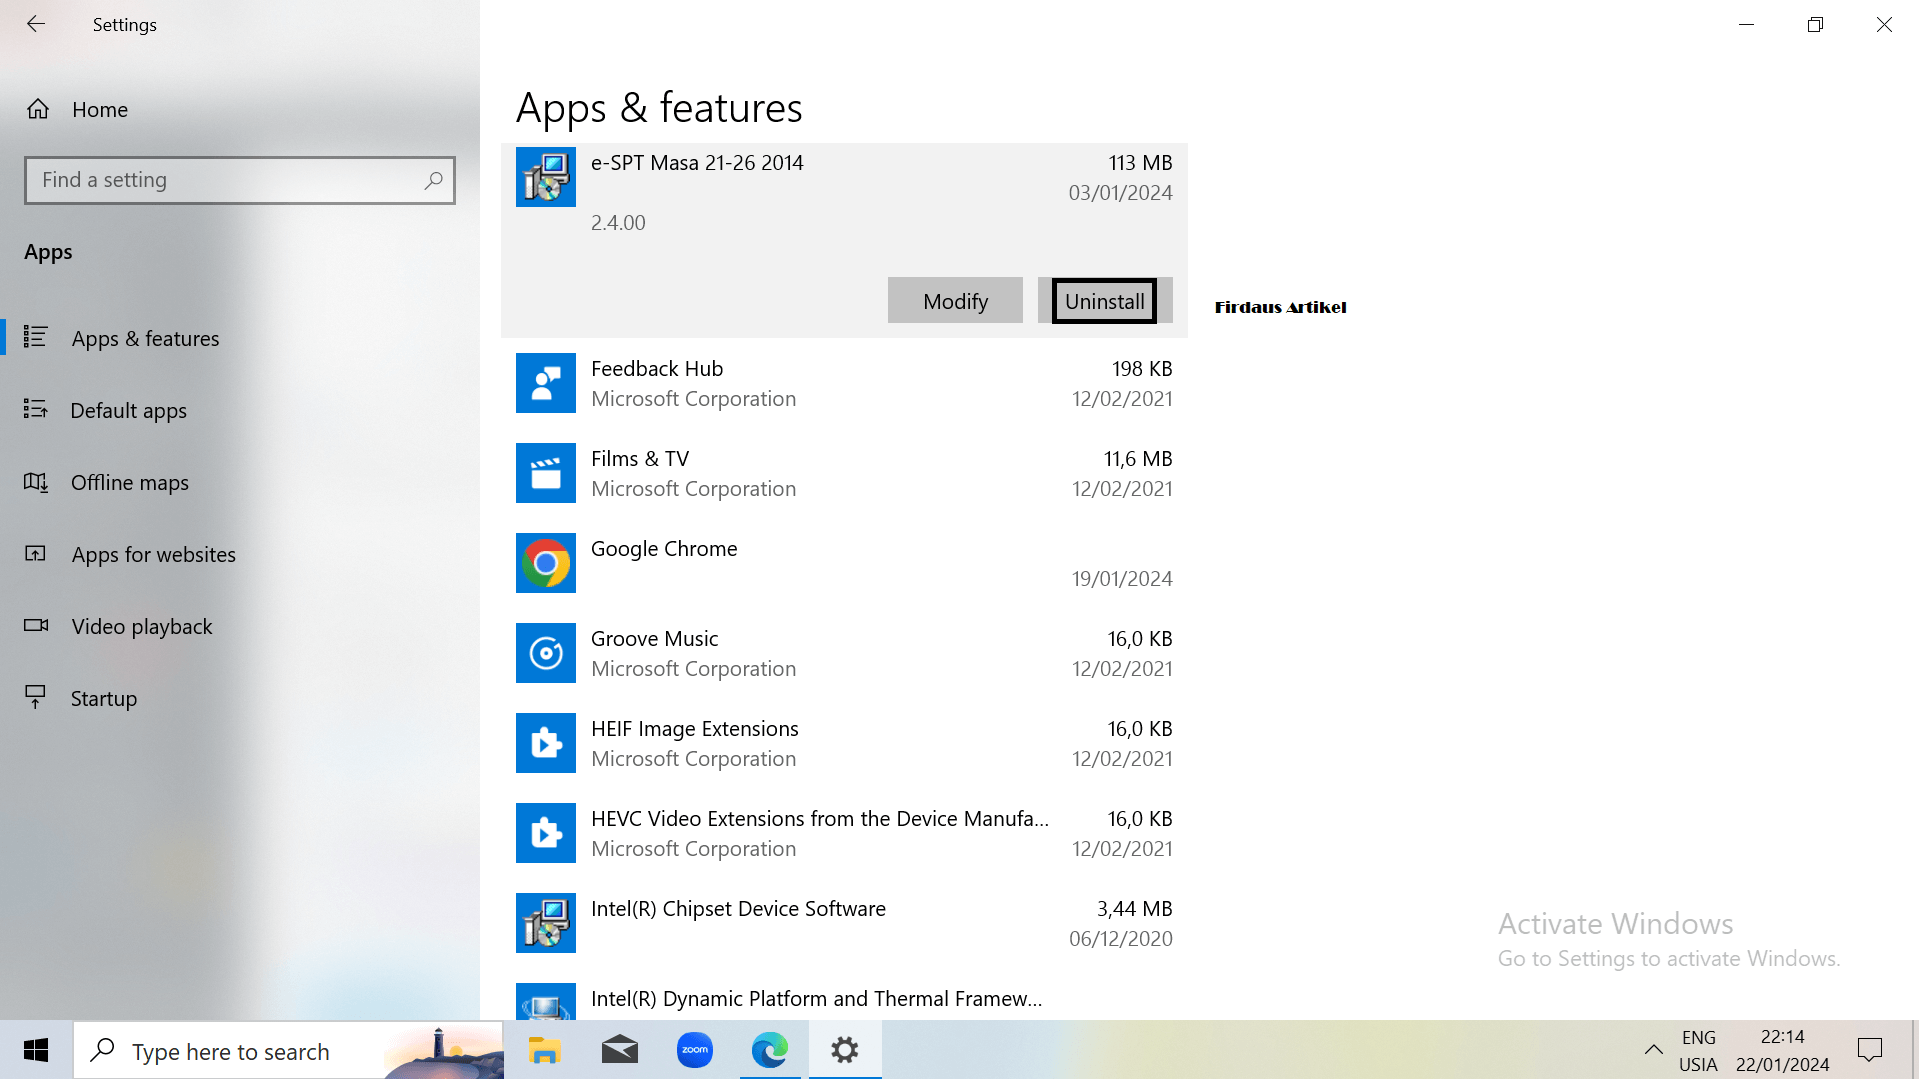1919x1079 pixels.
Task: Click the Default apps sidebar icon
Action: (x=36, y=409)
